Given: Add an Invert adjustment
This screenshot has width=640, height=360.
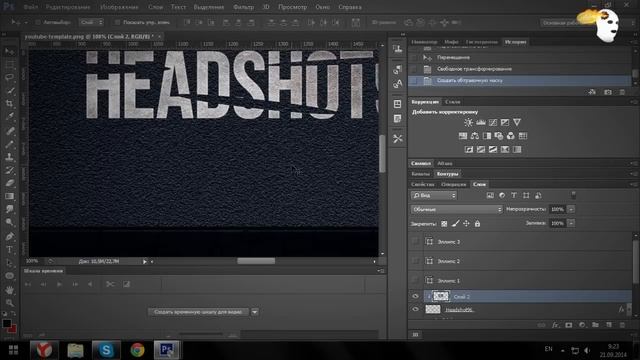Looking at the screenshot, I should tap(469, 149).
